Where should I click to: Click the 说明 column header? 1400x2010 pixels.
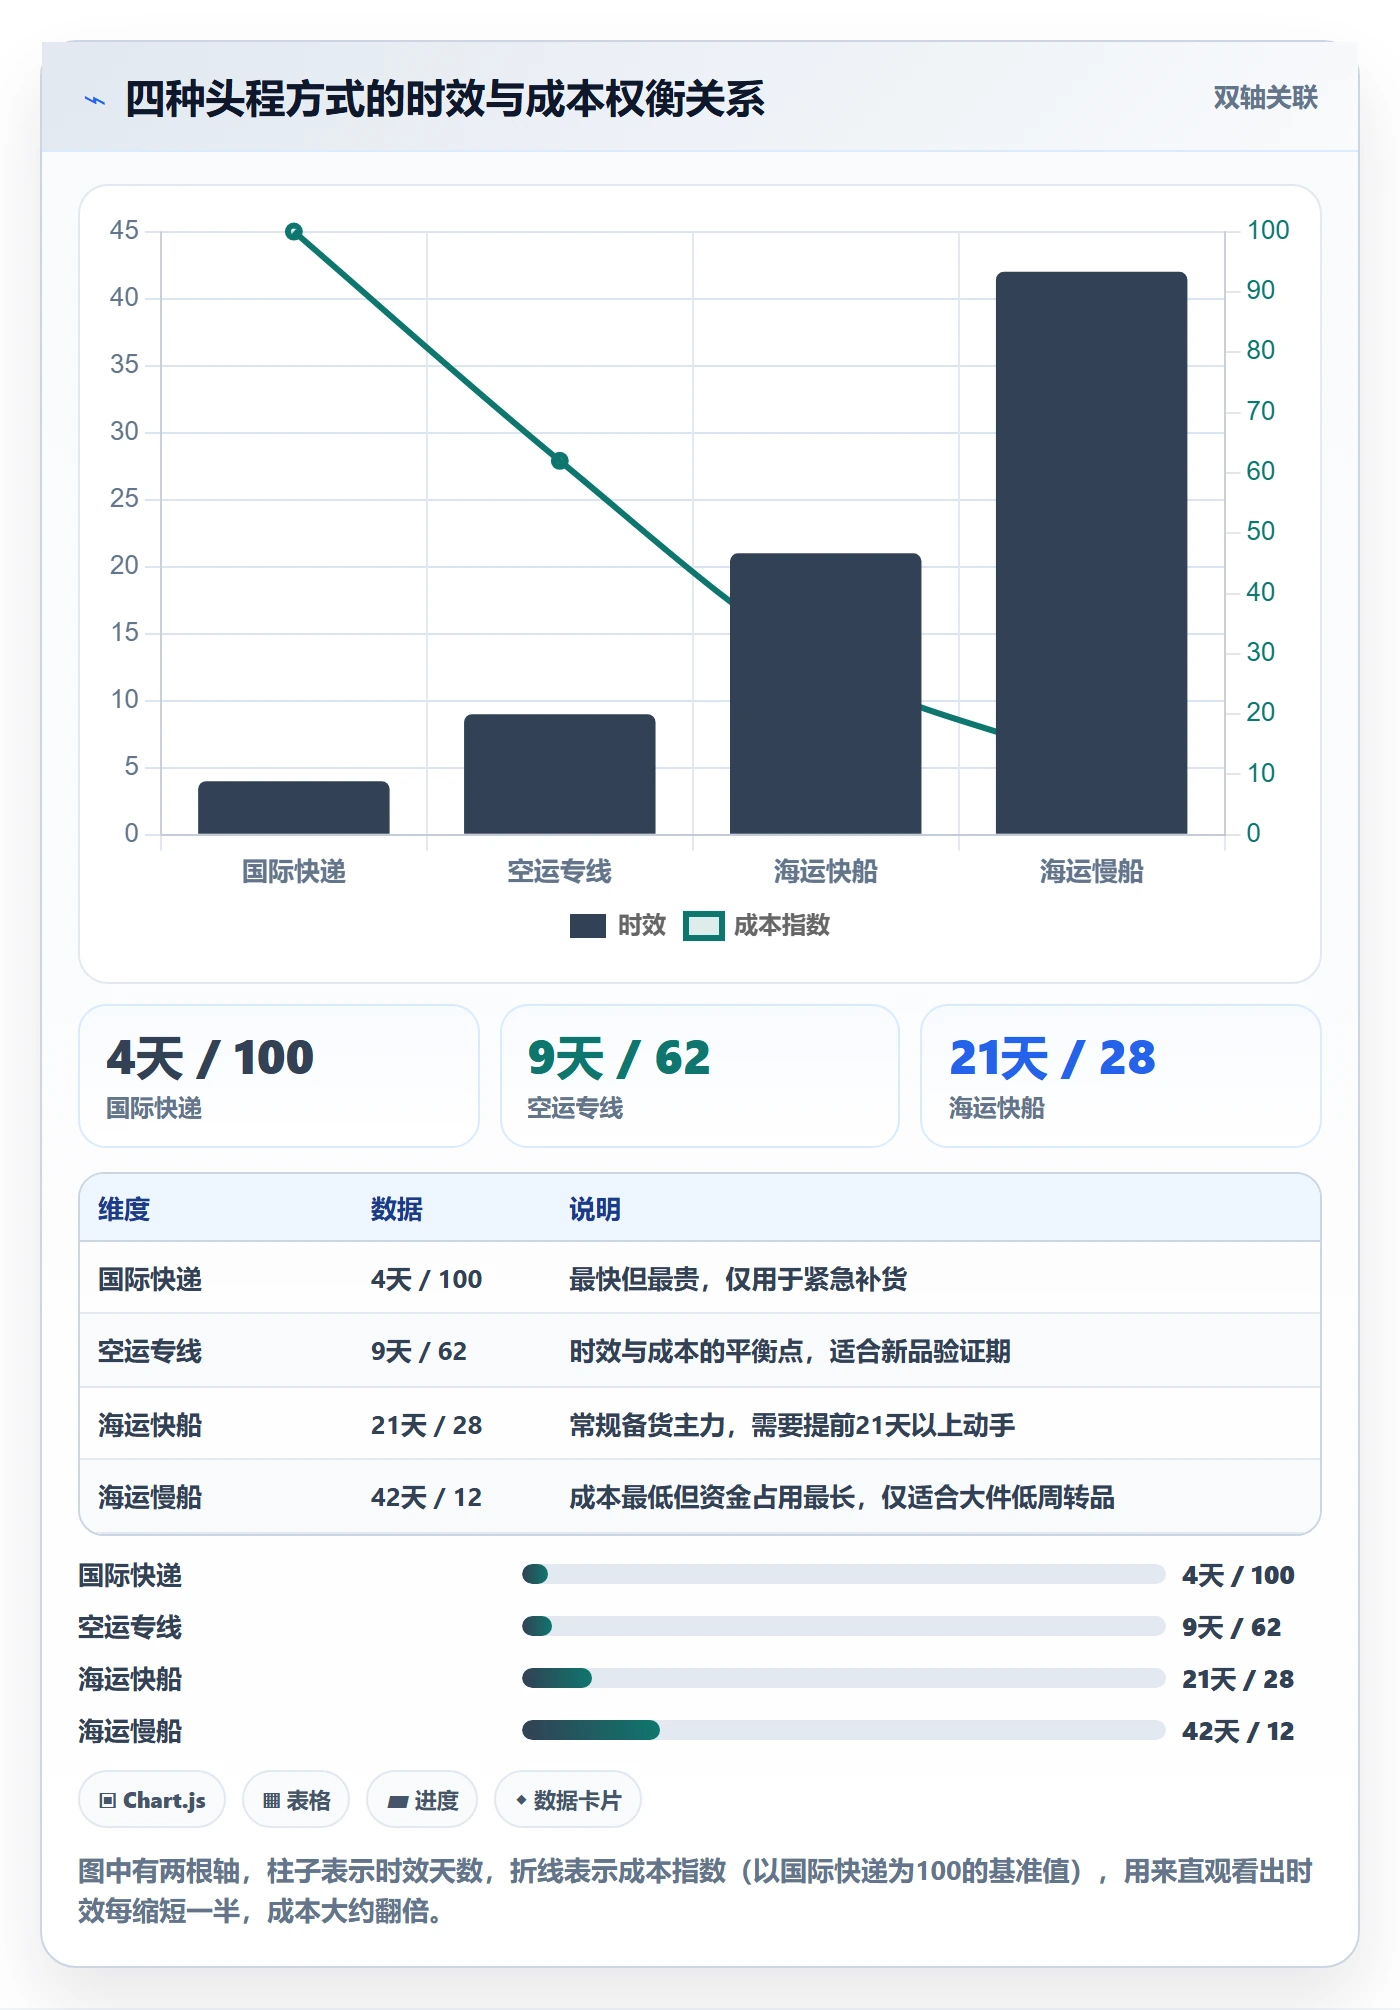click(x=595, y=1209)
